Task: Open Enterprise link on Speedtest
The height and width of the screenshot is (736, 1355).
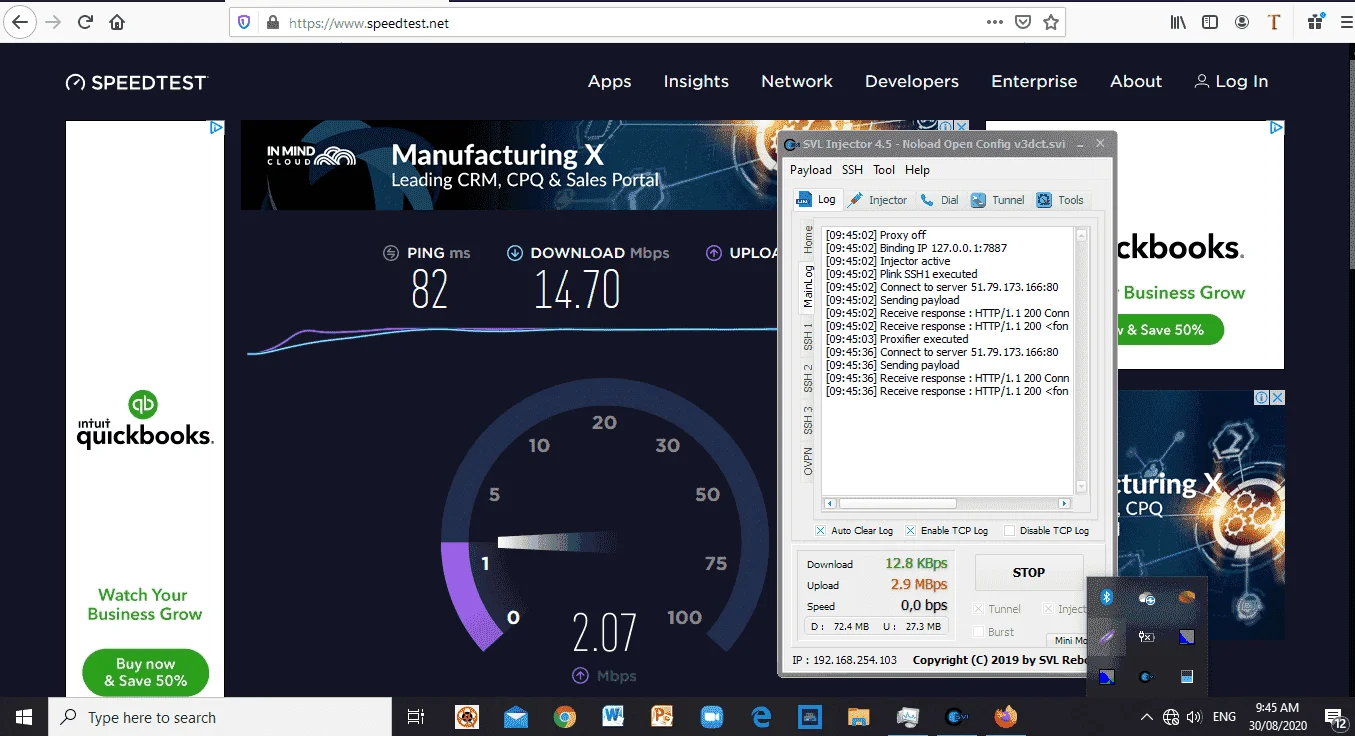Action: coord(1034,82)
